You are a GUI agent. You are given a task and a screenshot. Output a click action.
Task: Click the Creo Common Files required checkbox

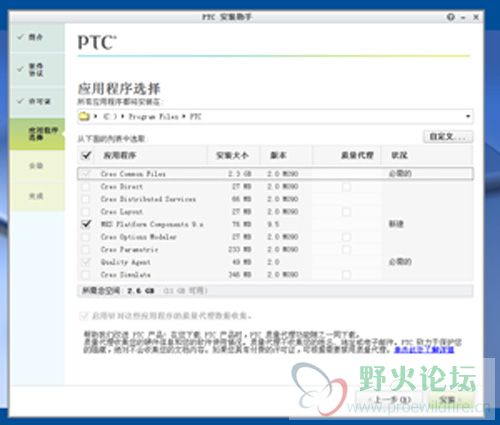86,174
